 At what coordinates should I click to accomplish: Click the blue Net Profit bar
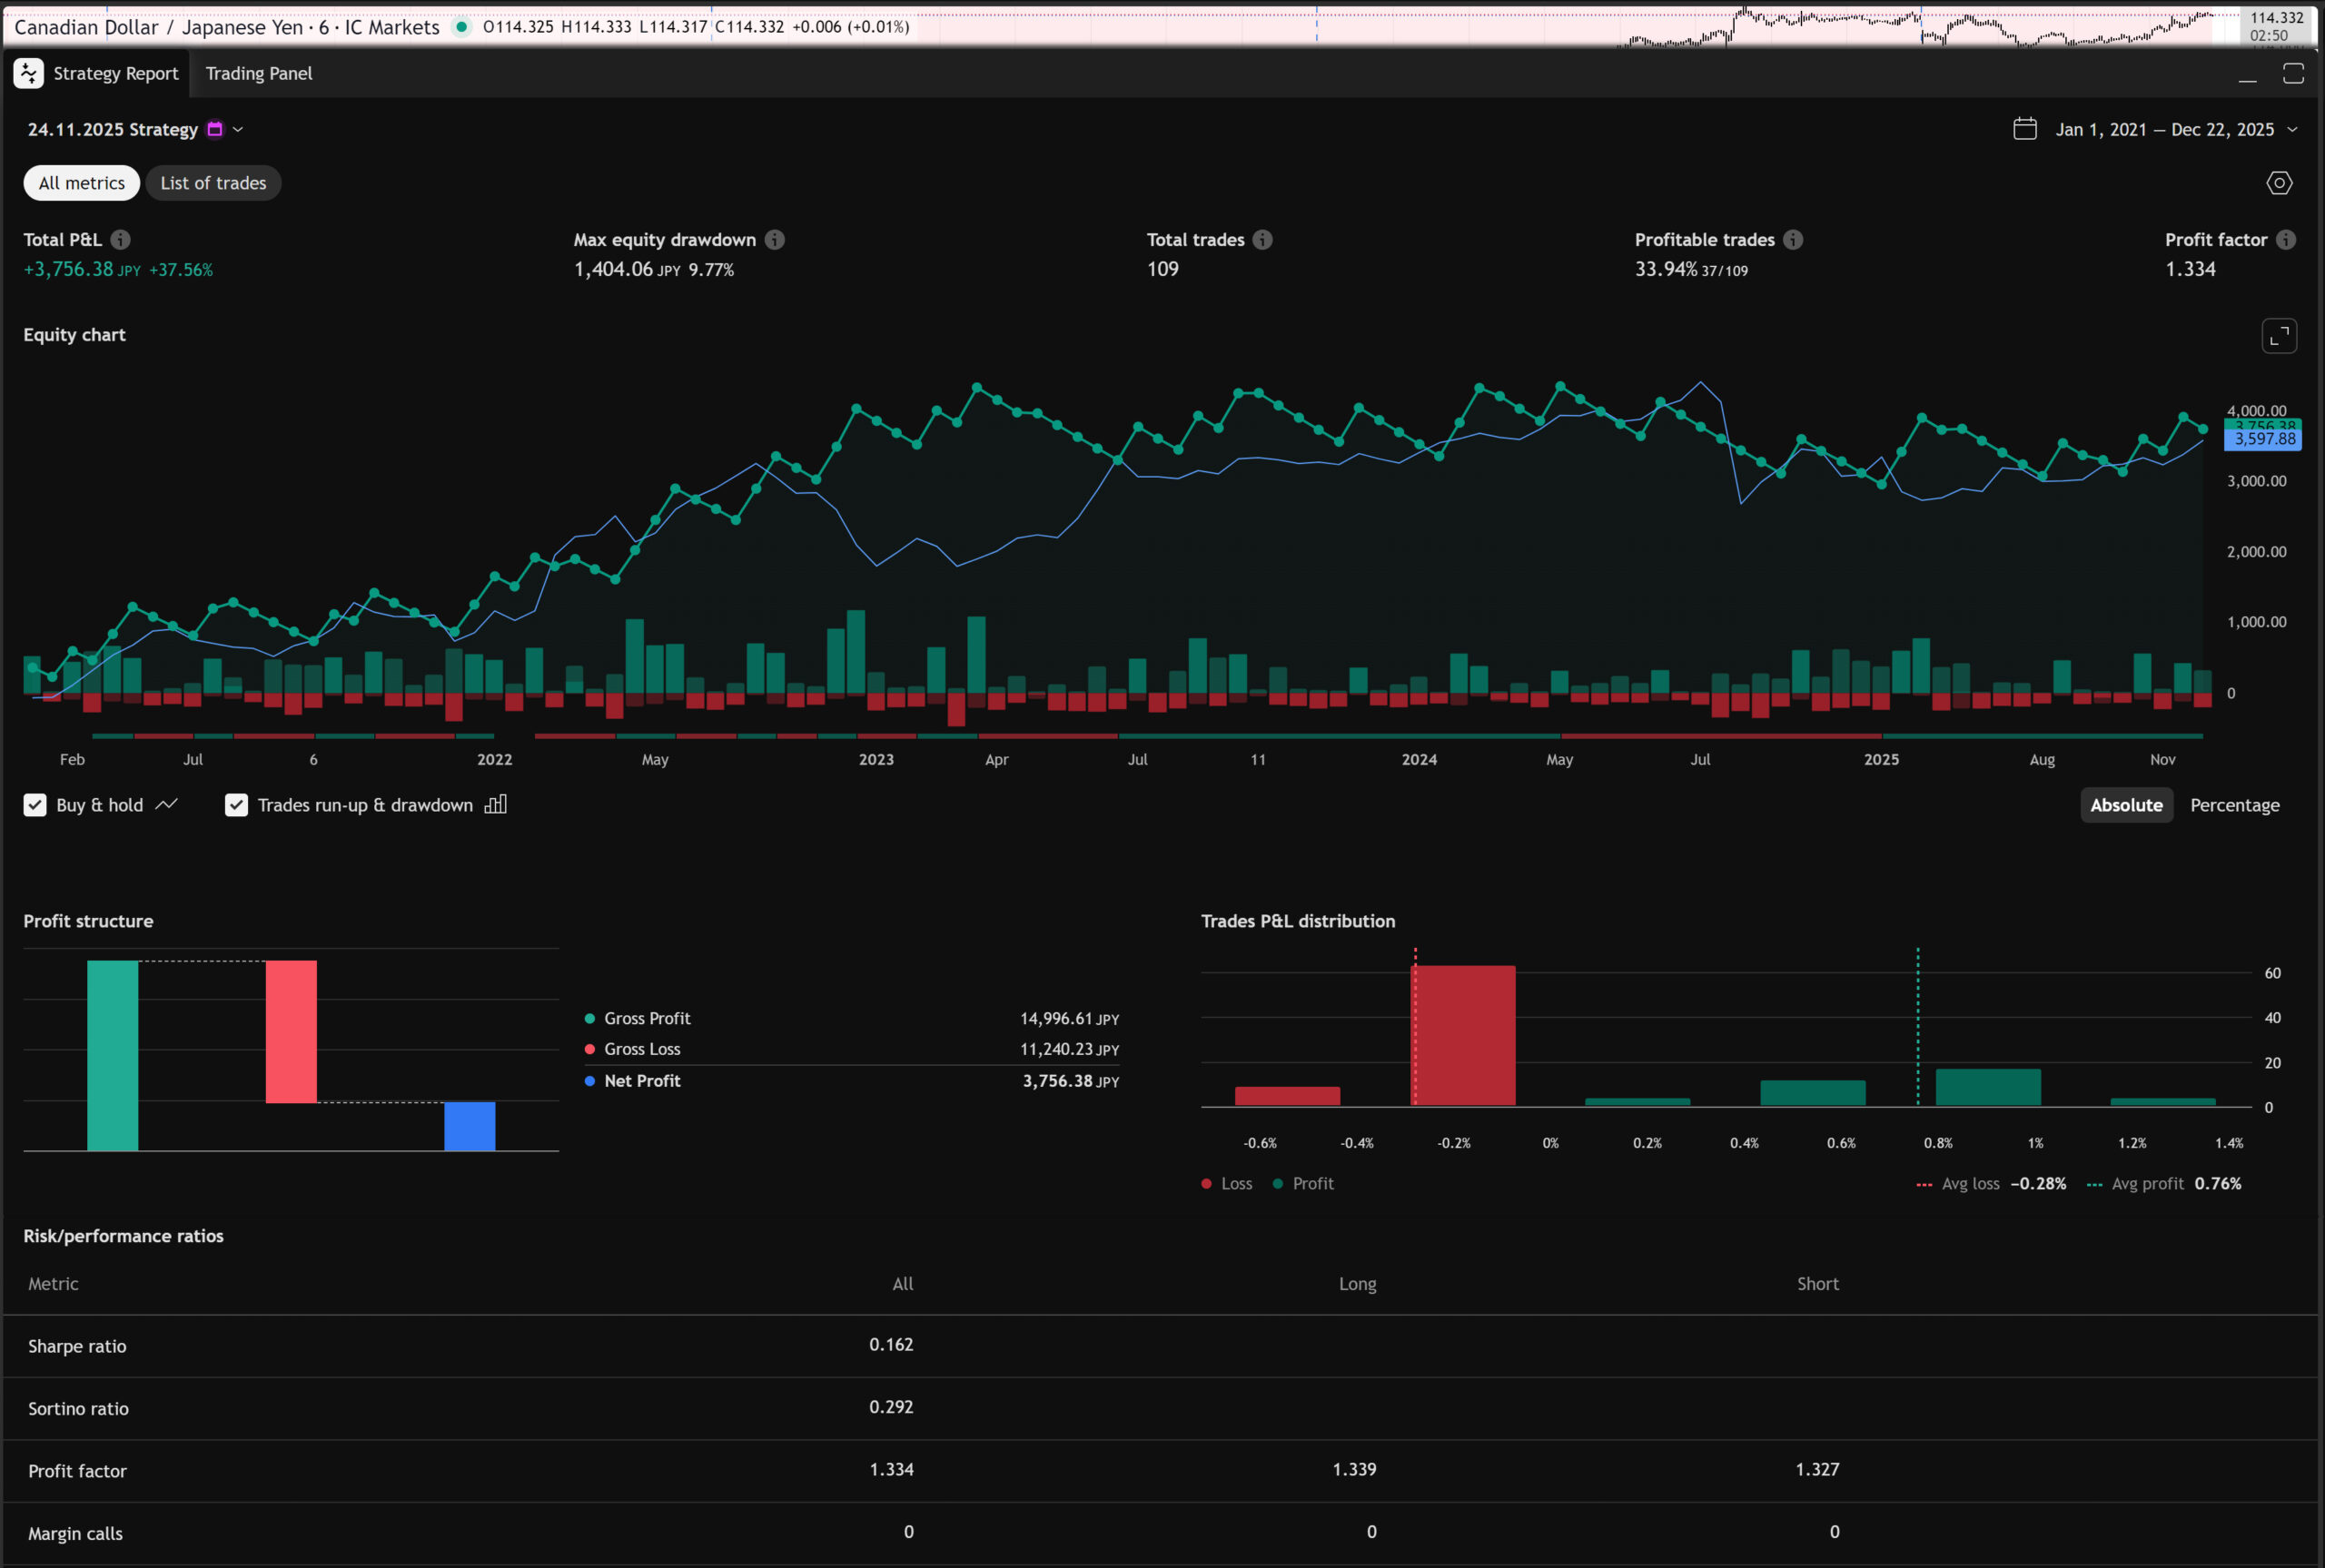pyautogui.click(x=469, y=1126)
